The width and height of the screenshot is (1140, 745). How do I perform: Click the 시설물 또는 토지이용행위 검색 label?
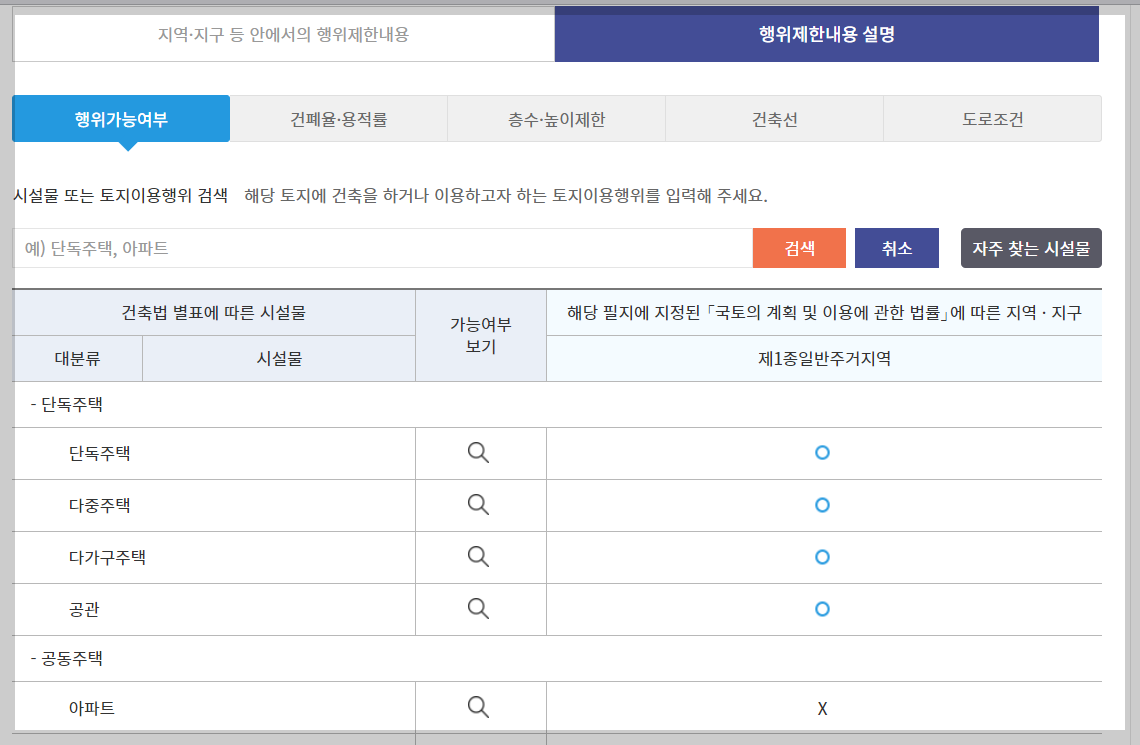(x=121, y=196)
